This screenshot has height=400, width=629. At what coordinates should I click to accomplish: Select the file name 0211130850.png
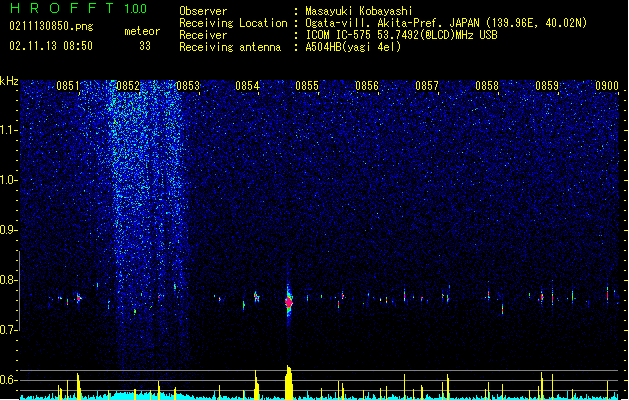pyautogui.click(x=51, y=26)
